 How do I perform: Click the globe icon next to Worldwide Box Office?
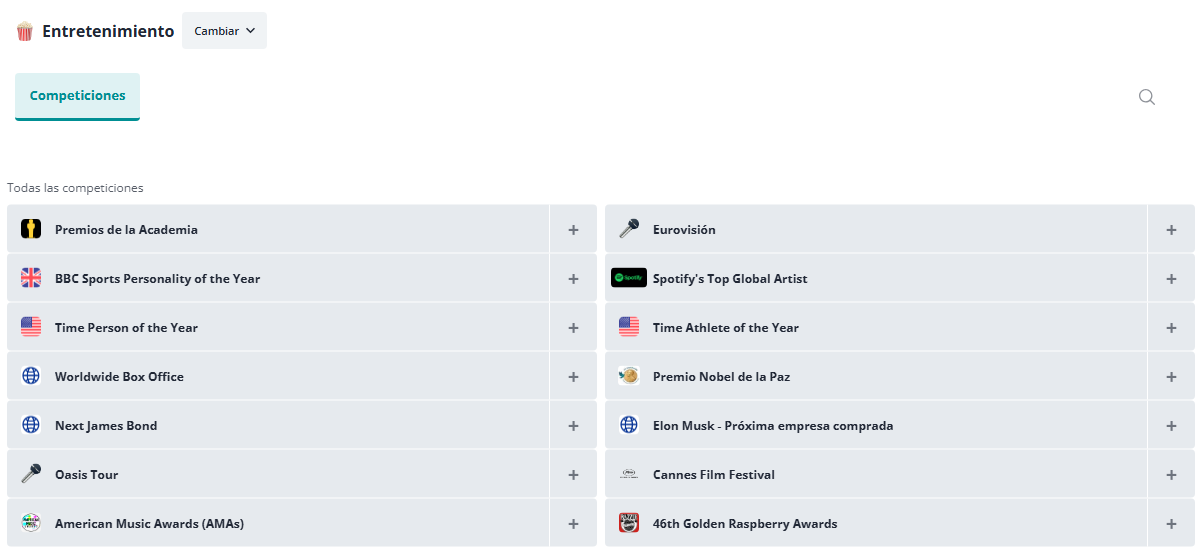pos(31,376)
